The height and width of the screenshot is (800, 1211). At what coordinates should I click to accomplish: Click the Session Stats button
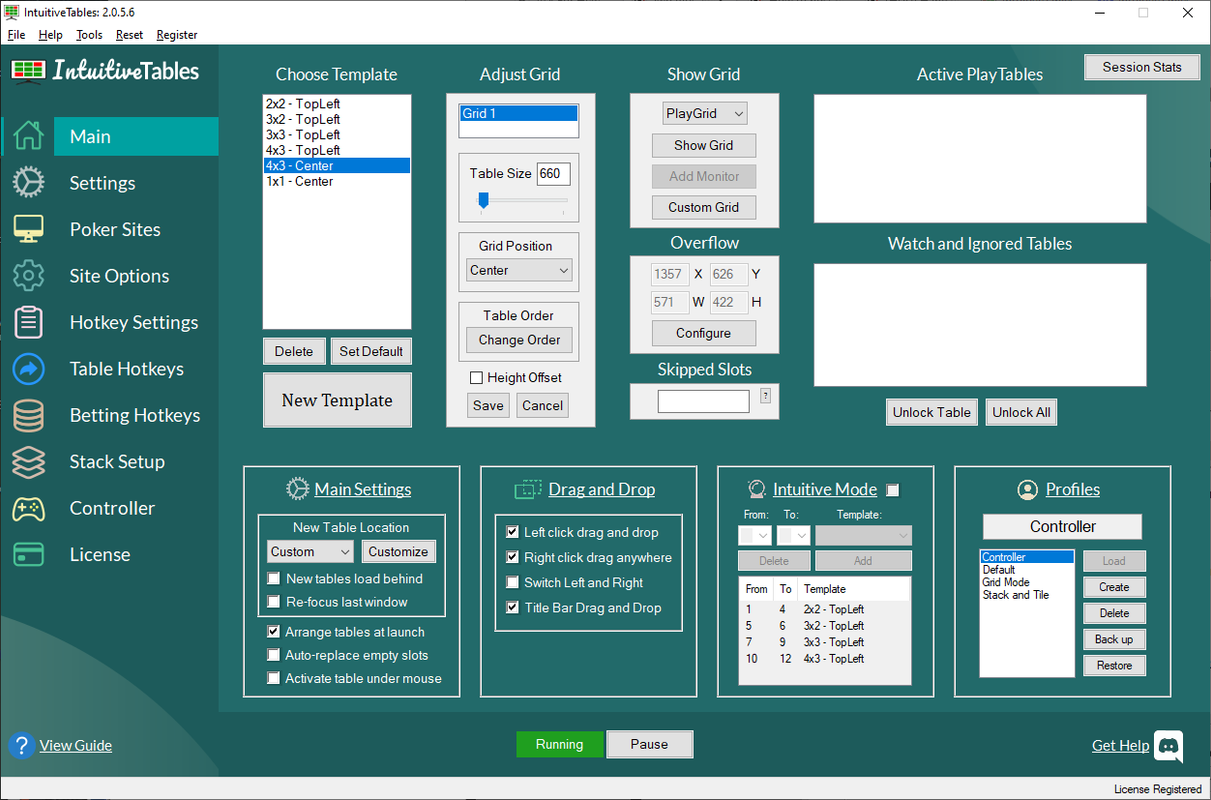1141,67
